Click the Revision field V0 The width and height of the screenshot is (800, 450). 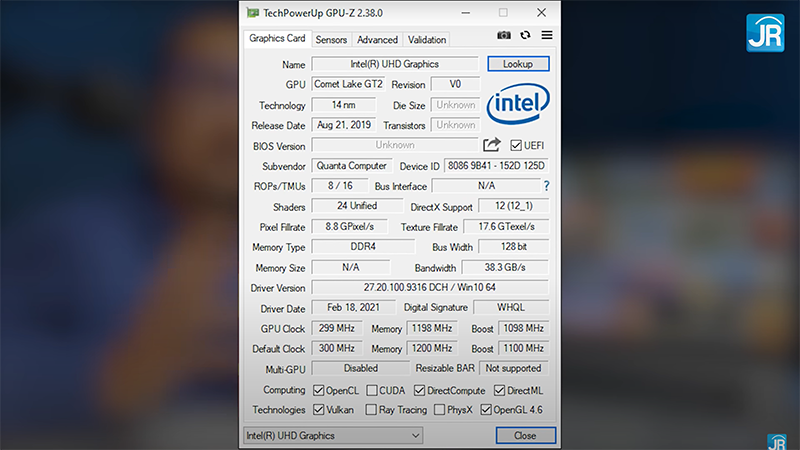click(x=455, y=84)
